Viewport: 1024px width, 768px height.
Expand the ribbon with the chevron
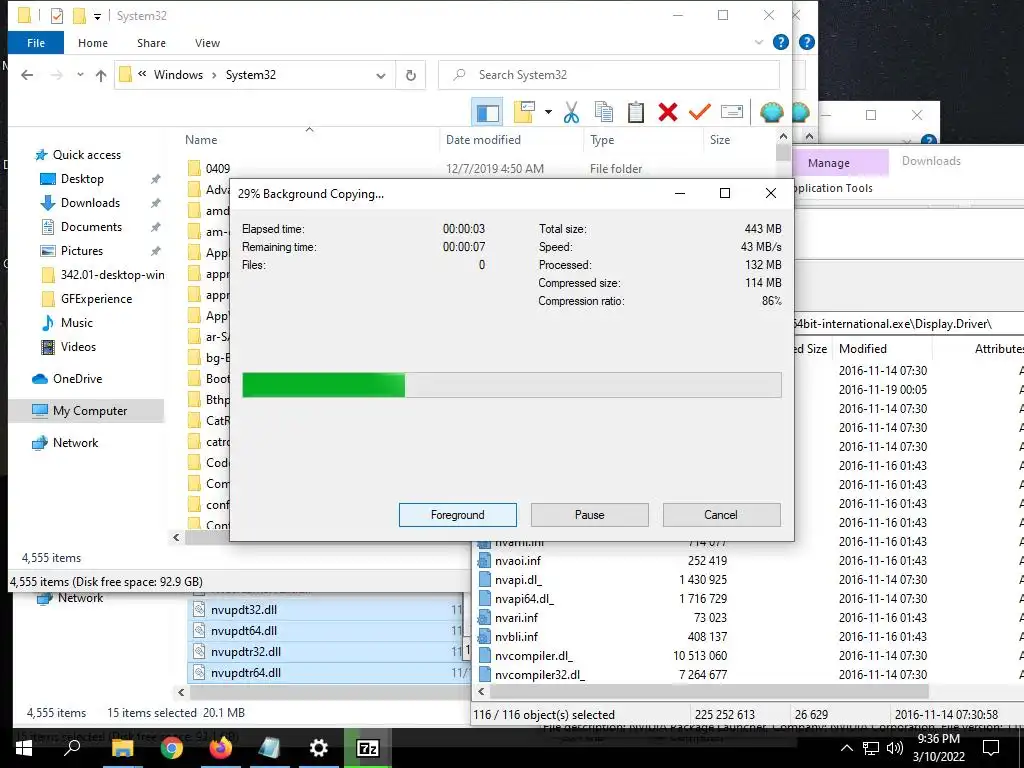[x=758, y=42]
